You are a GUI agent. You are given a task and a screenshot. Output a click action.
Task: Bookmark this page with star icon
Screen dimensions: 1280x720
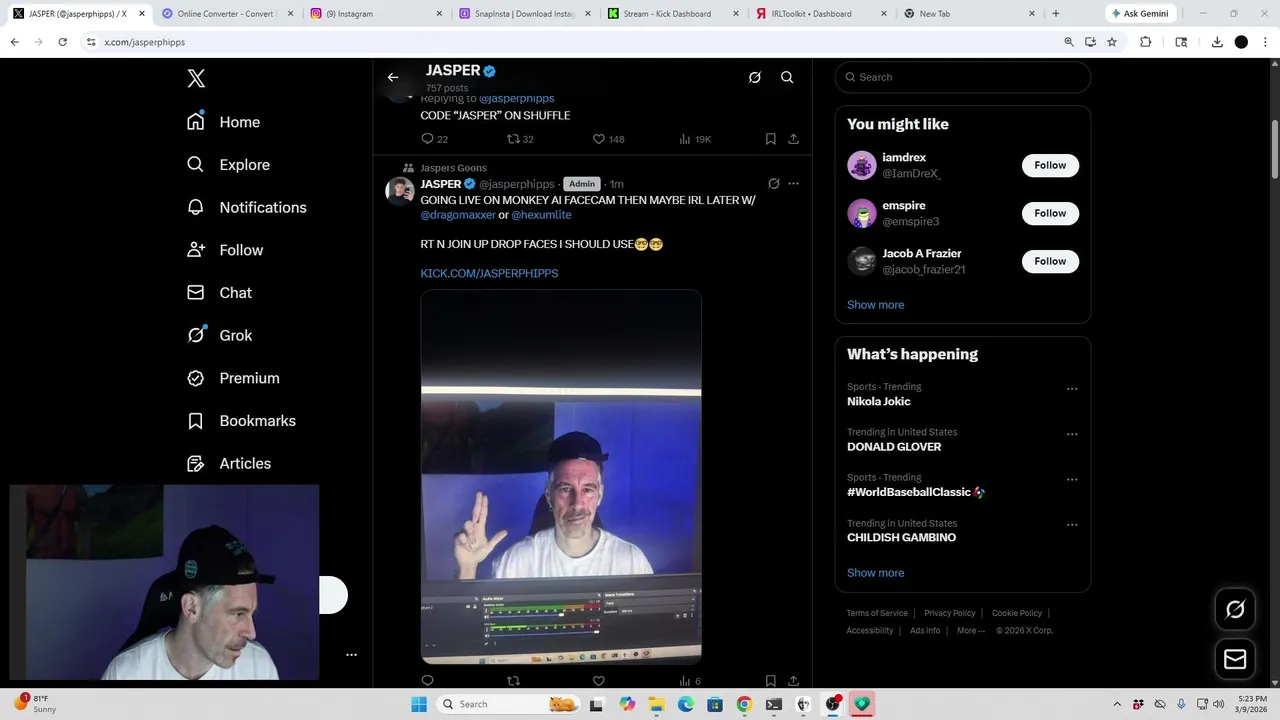pos(1112,42)
